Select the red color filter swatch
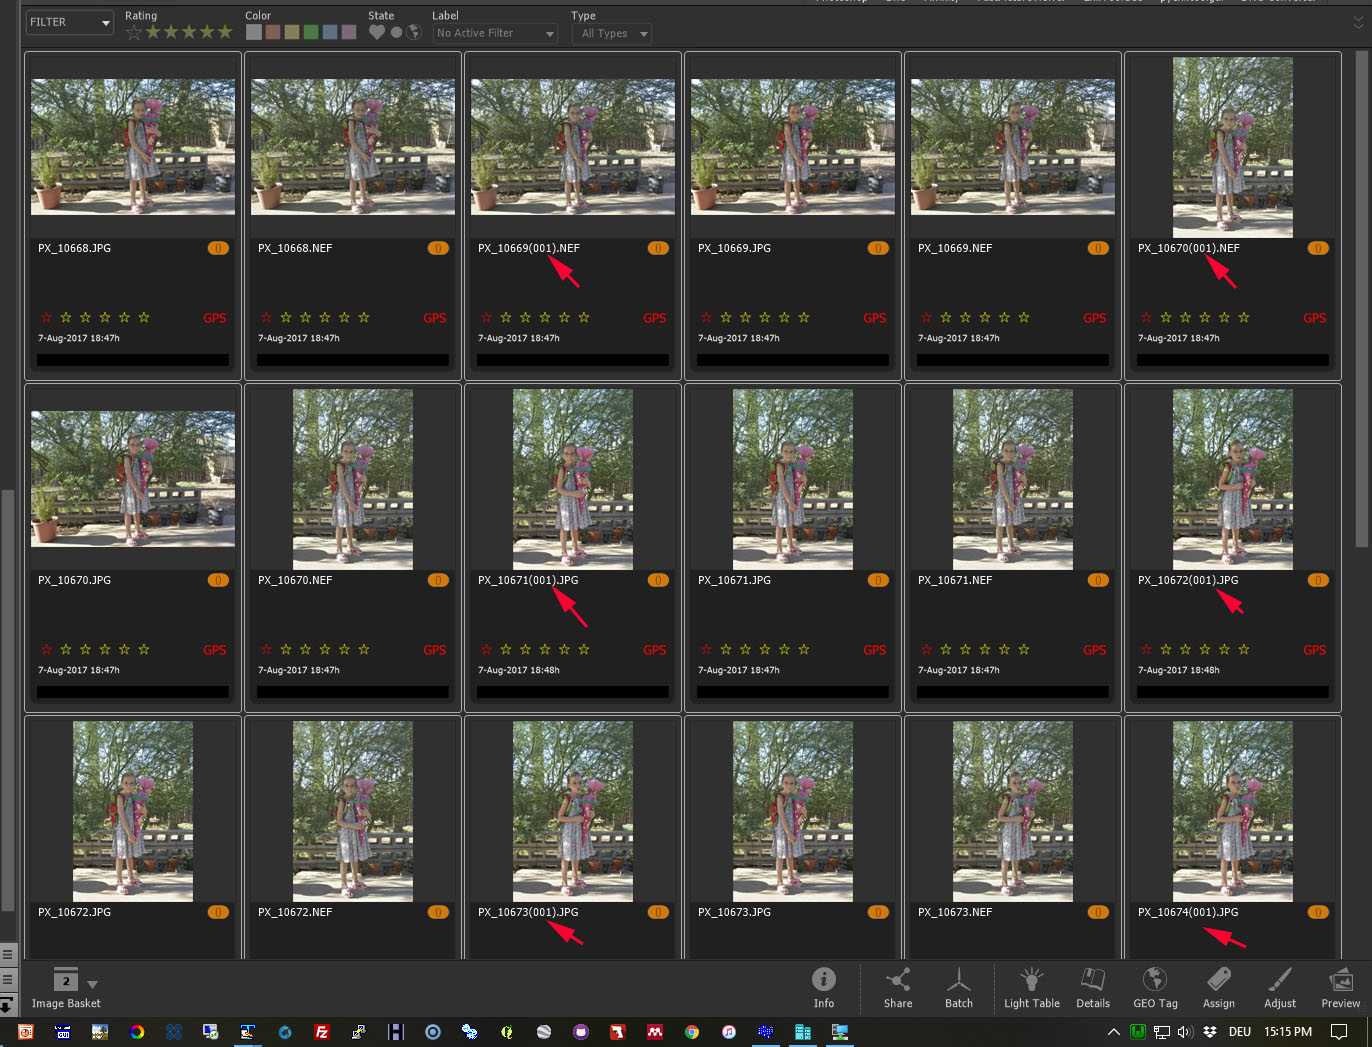1372x1047 pixels. 273,32
